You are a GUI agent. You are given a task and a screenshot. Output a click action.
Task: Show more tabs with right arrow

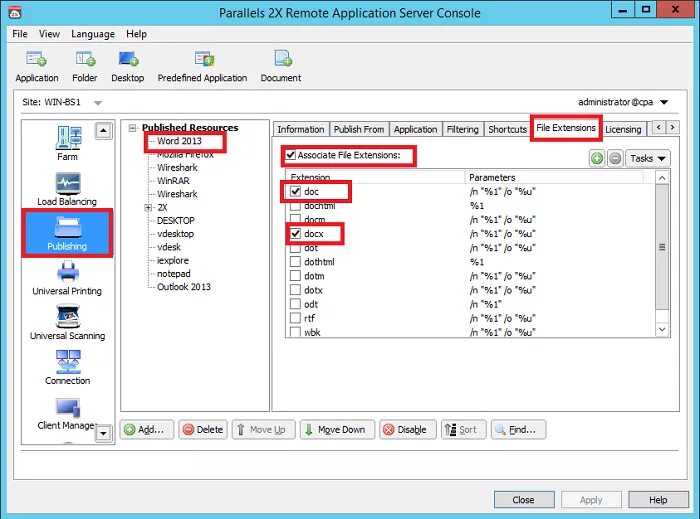coord(673,128)
